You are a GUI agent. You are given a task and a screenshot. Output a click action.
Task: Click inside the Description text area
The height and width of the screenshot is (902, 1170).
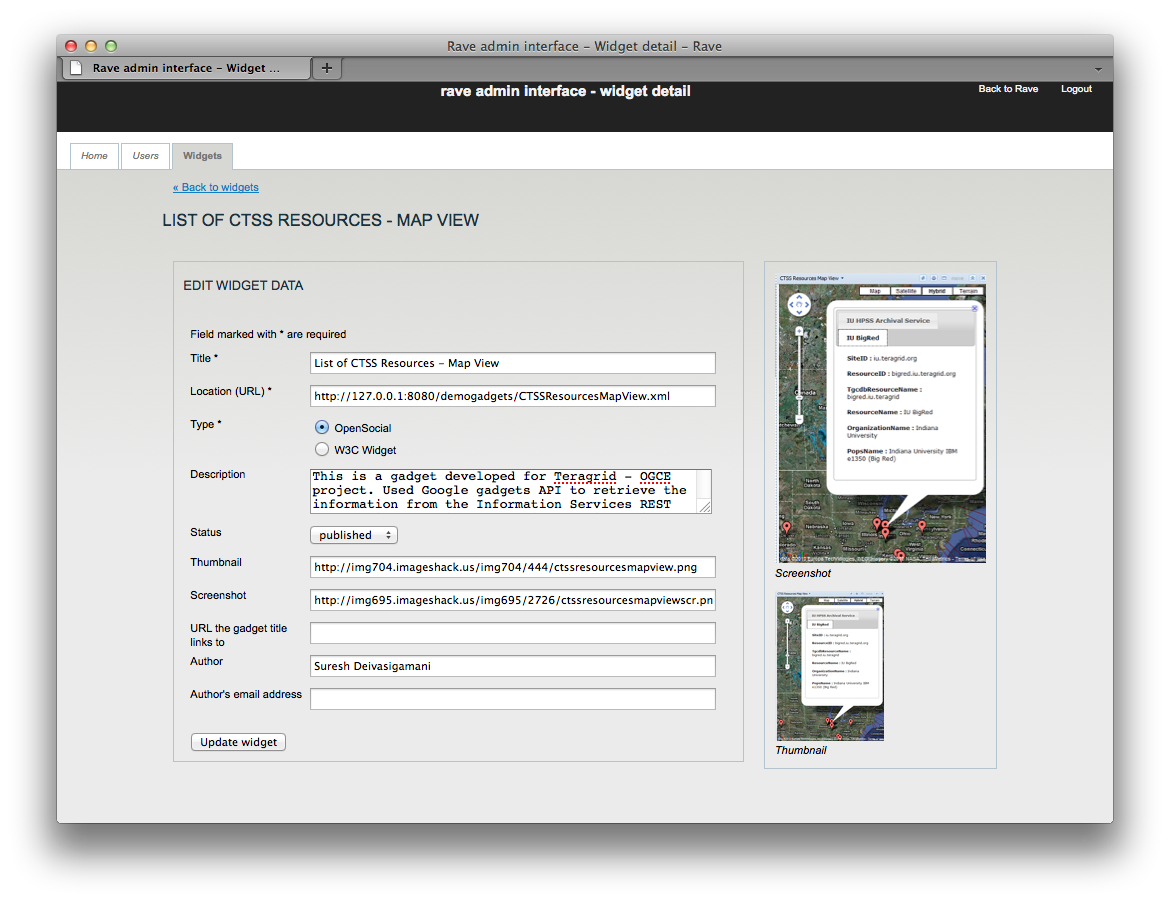pos(505,491)
